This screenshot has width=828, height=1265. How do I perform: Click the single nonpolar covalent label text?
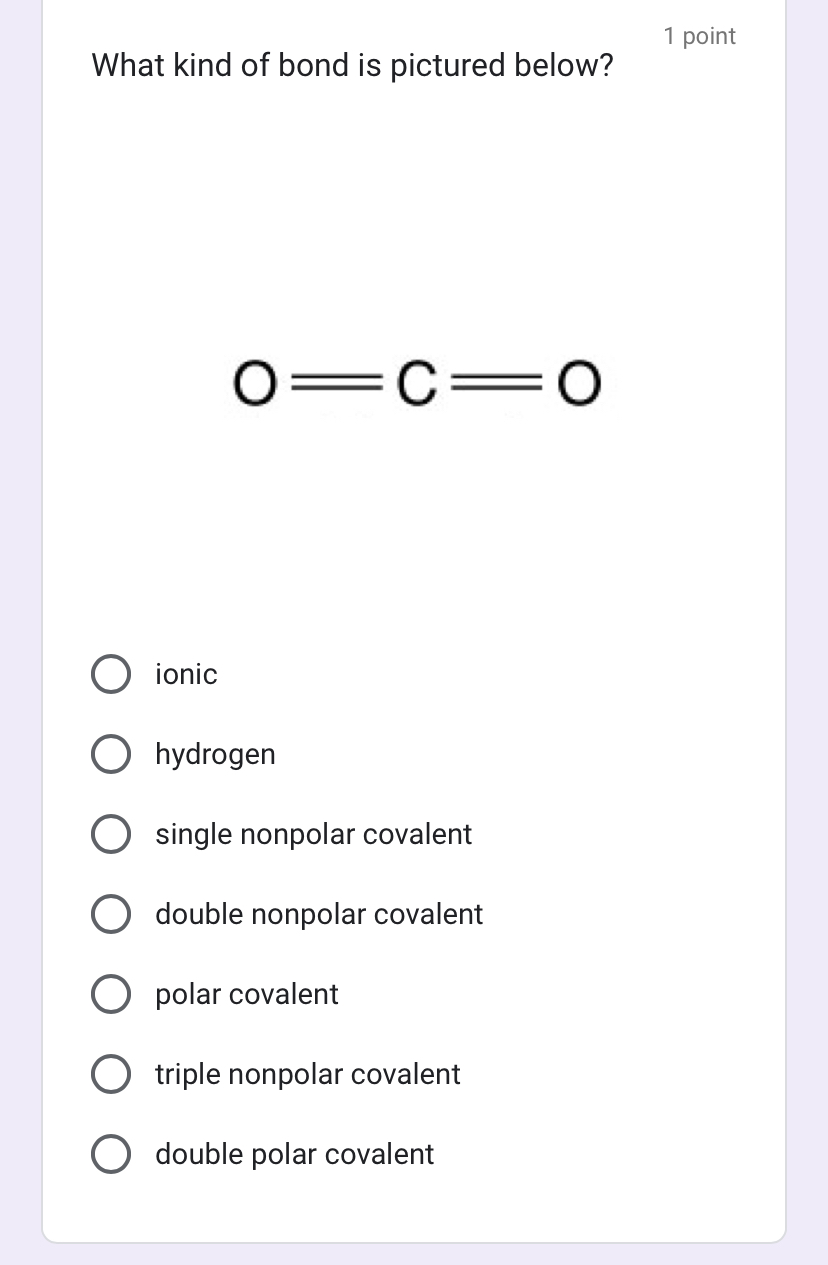(313, 834)
